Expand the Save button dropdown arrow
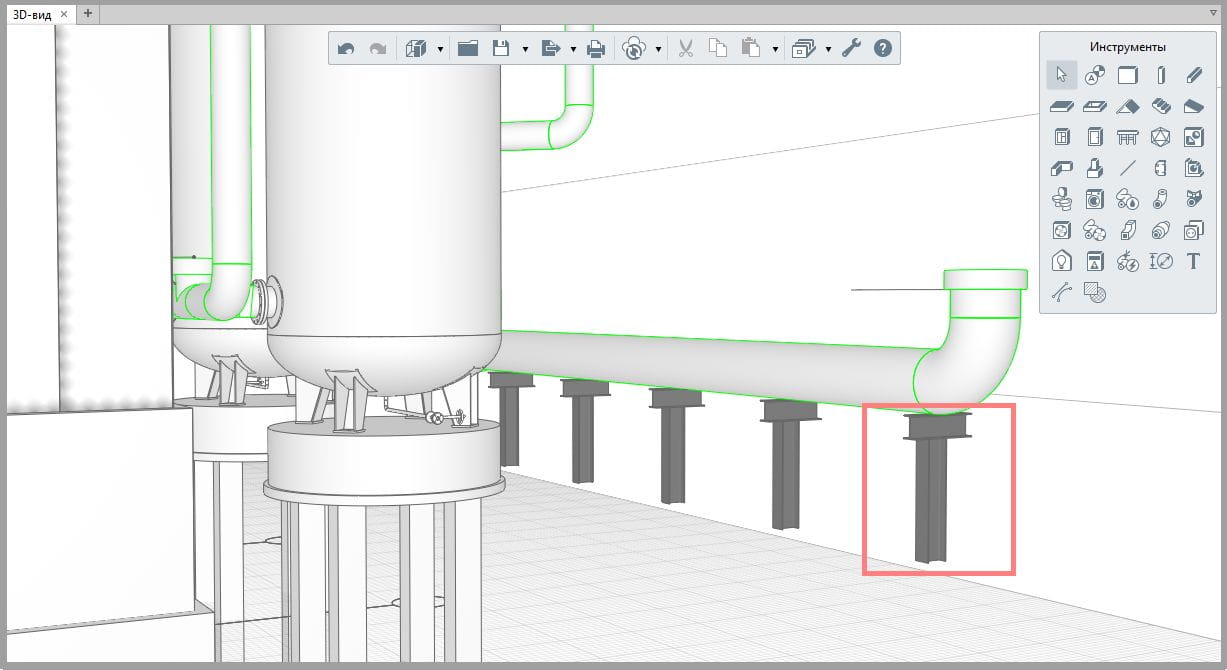Image resolution: width=1227 pixels, height=670 pixels. coord(525,49)
